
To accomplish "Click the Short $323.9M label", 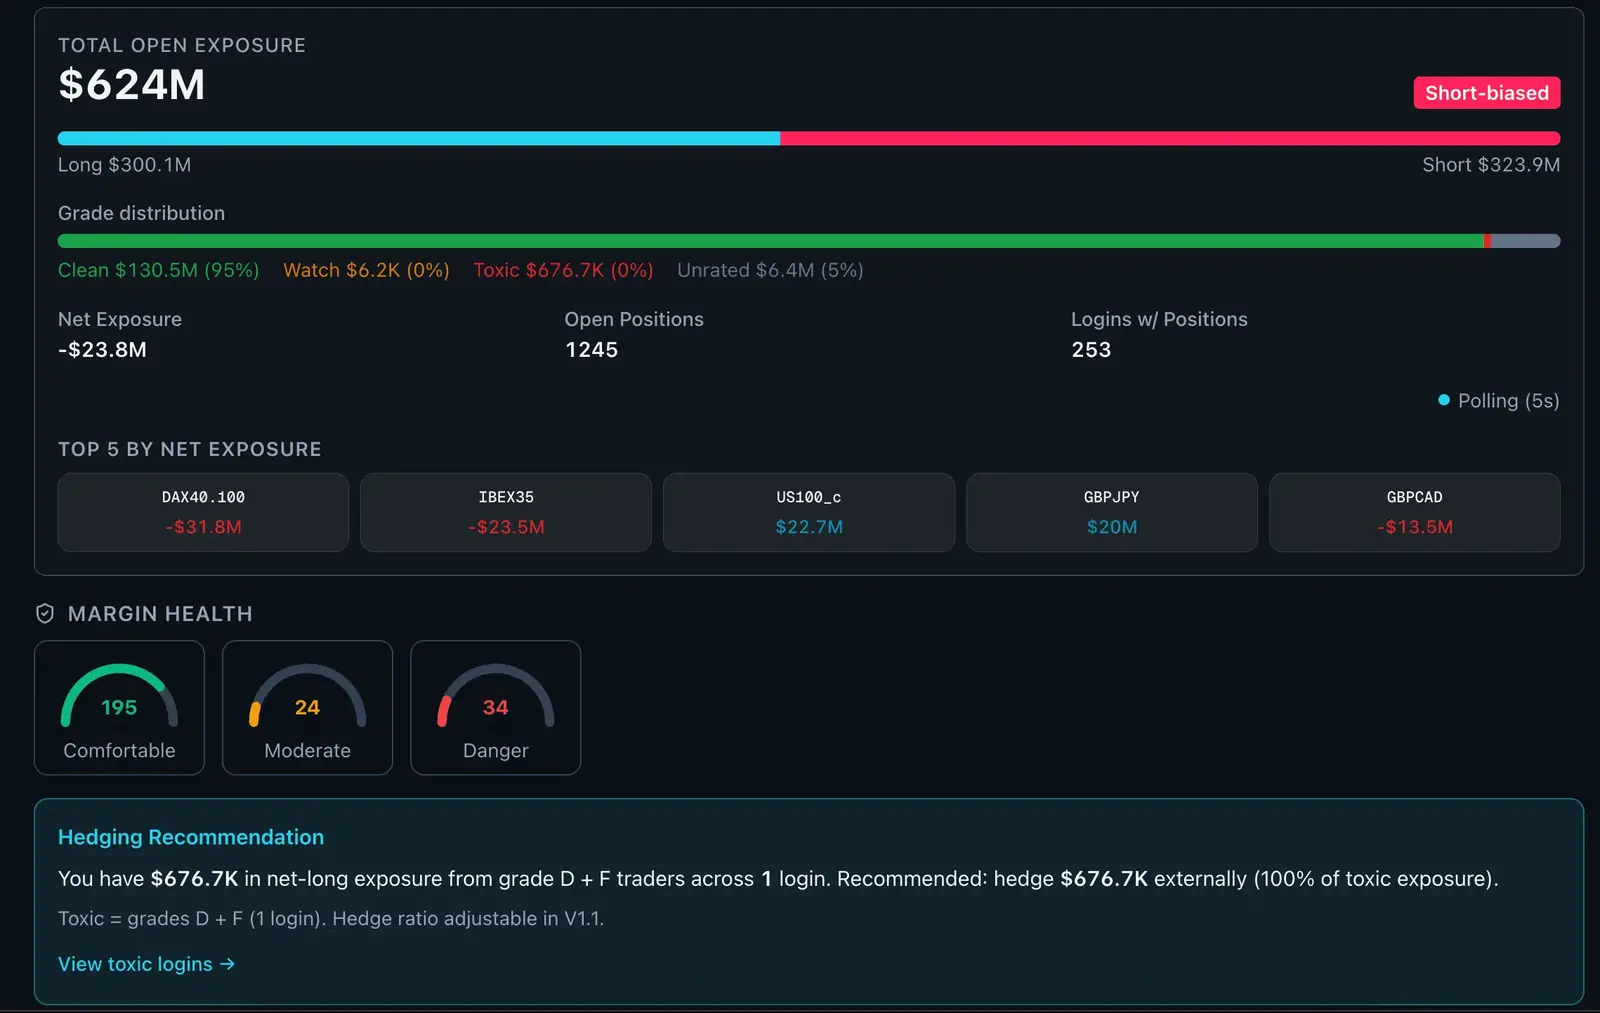I will click(1491, 165).
